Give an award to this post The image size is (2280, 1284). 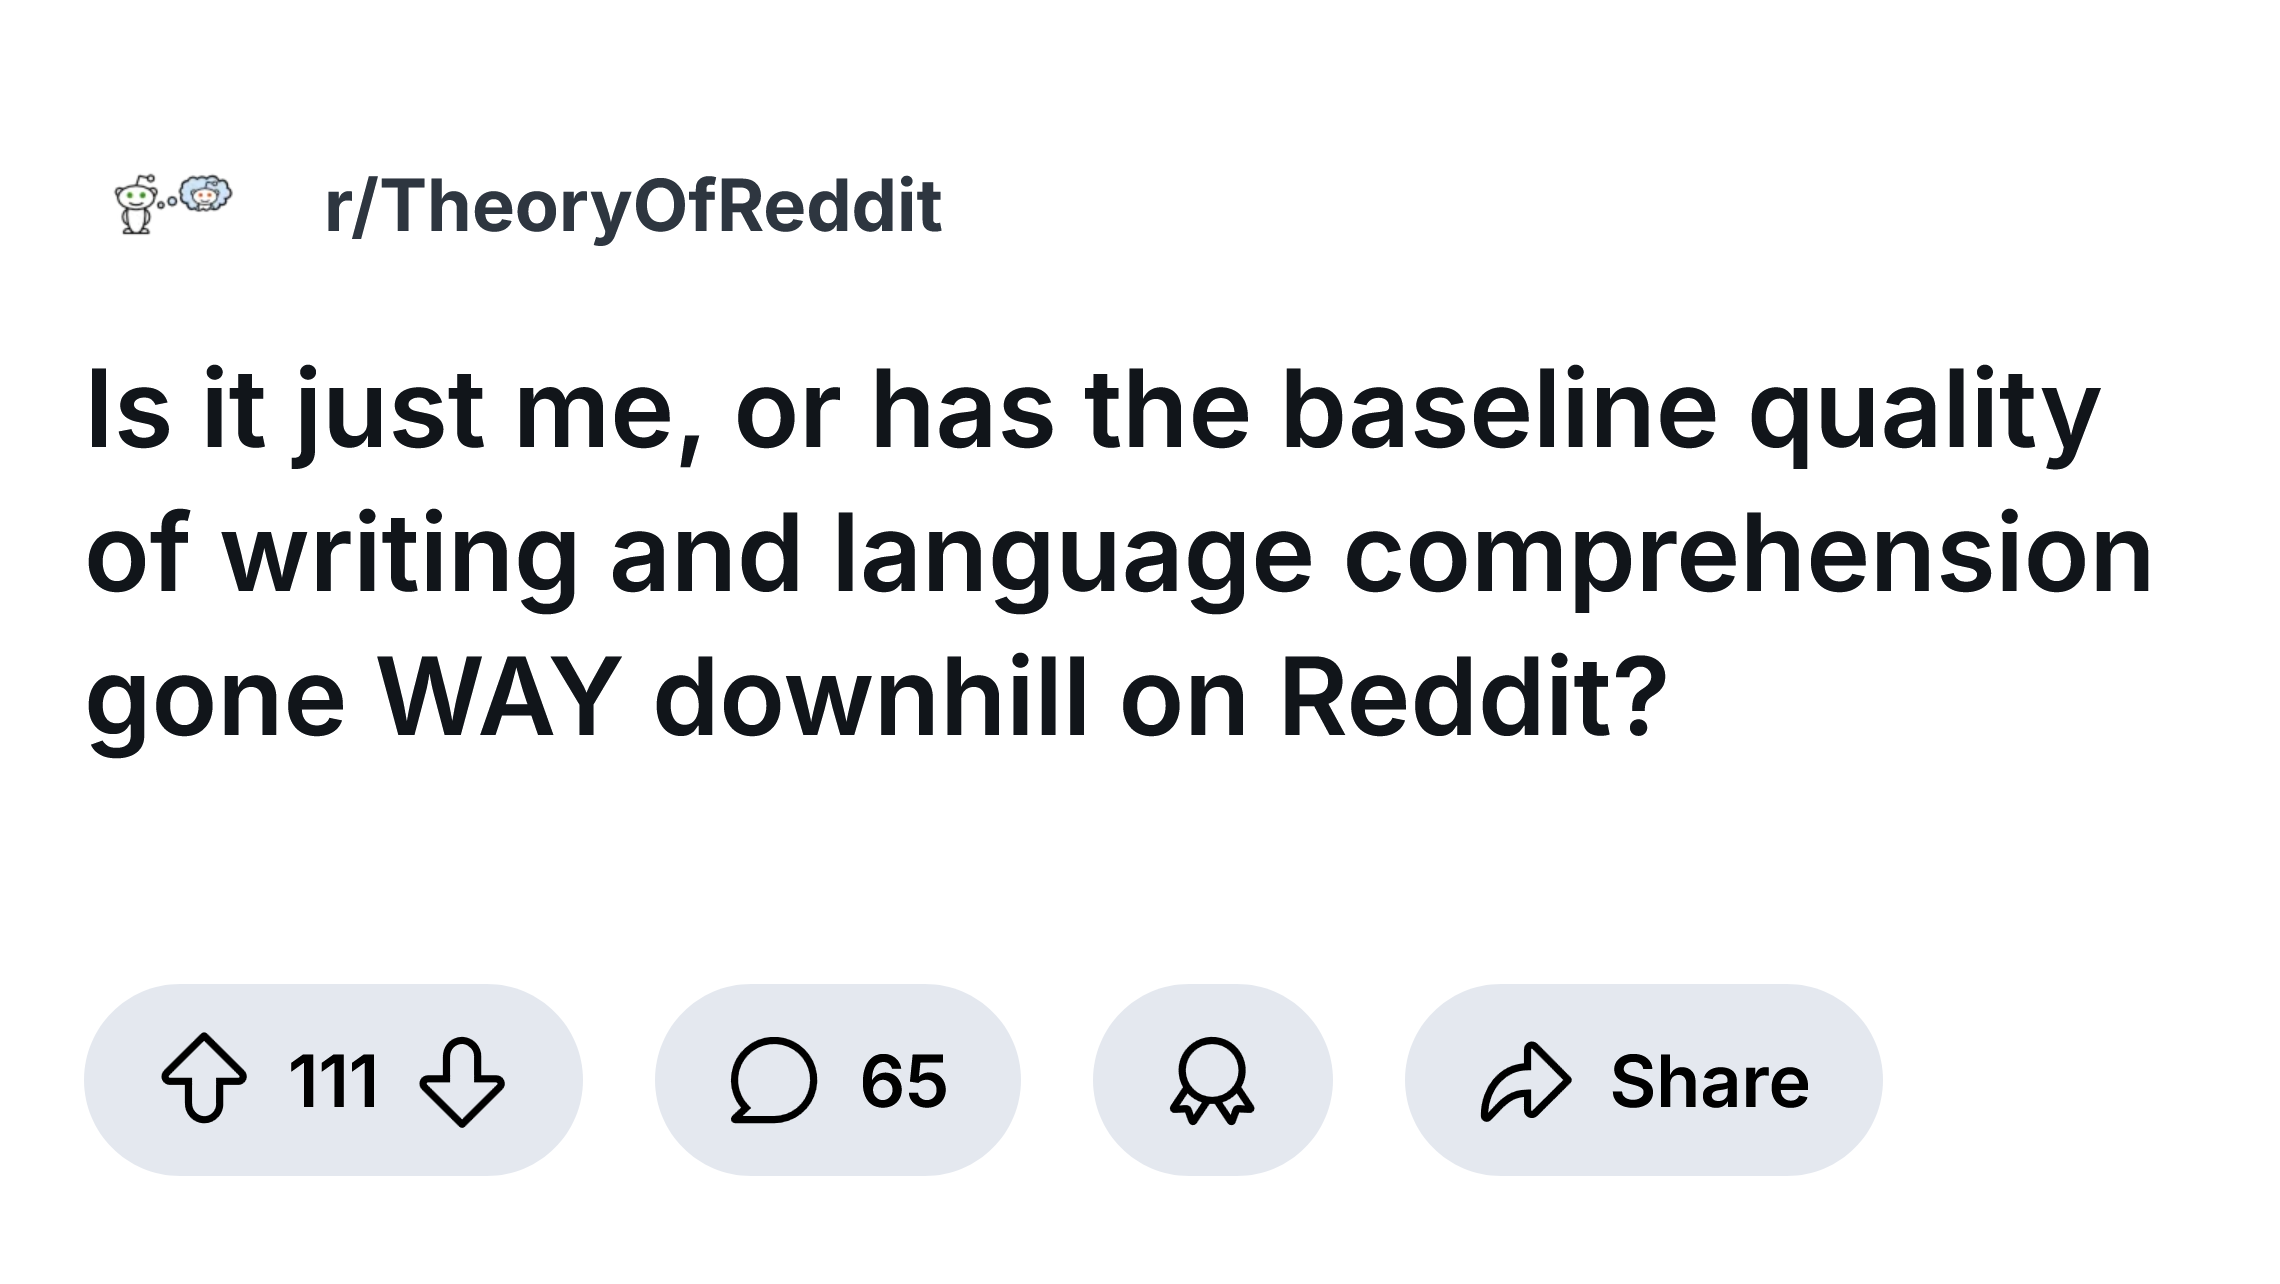point(1212,1081)
